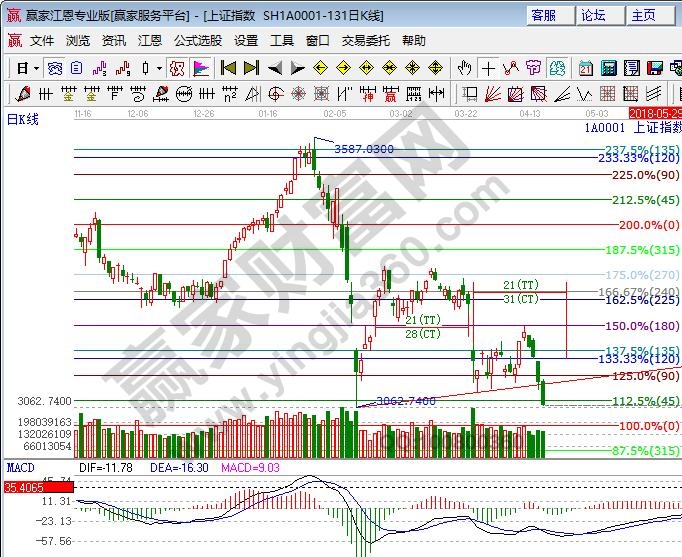The height and width of the screenshot is (557, 682).
Task: Click the 客服 button
Action: (x=546, y=15)
